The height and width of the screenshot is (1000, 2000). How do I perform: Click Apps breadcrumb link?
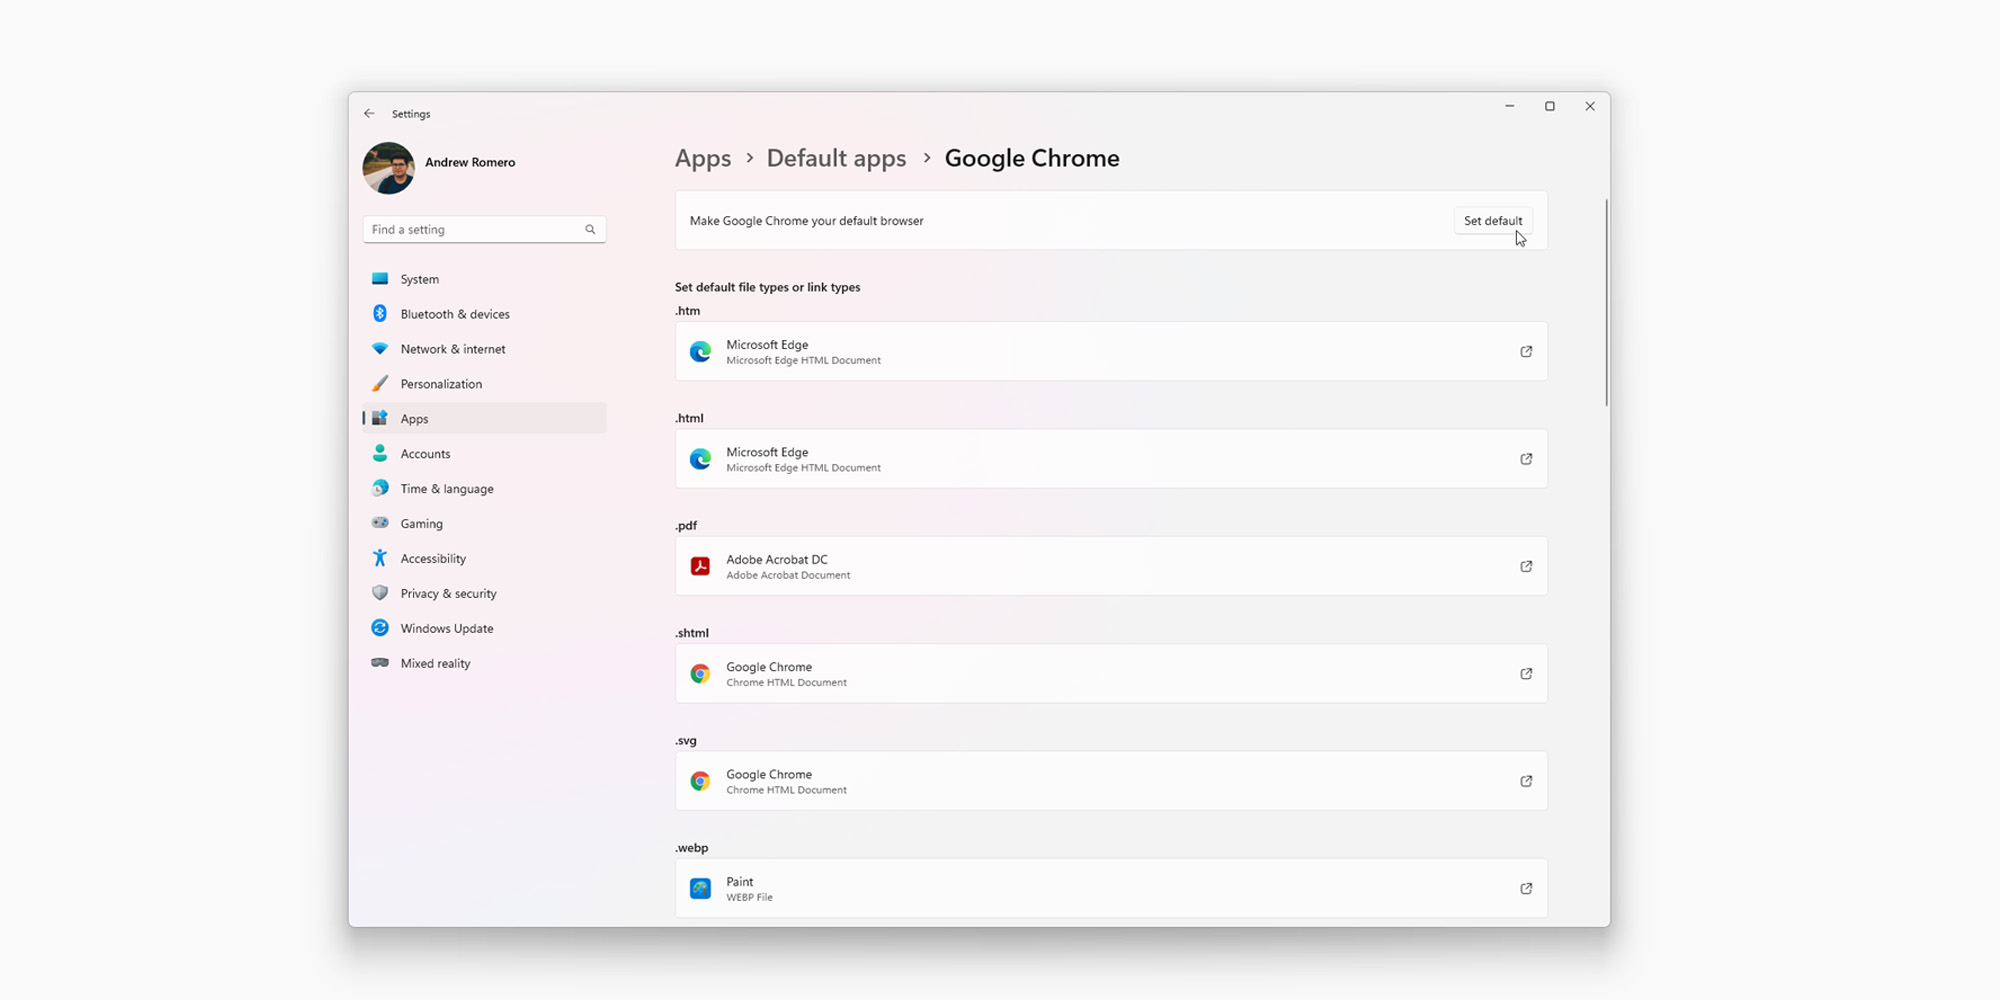702,159
